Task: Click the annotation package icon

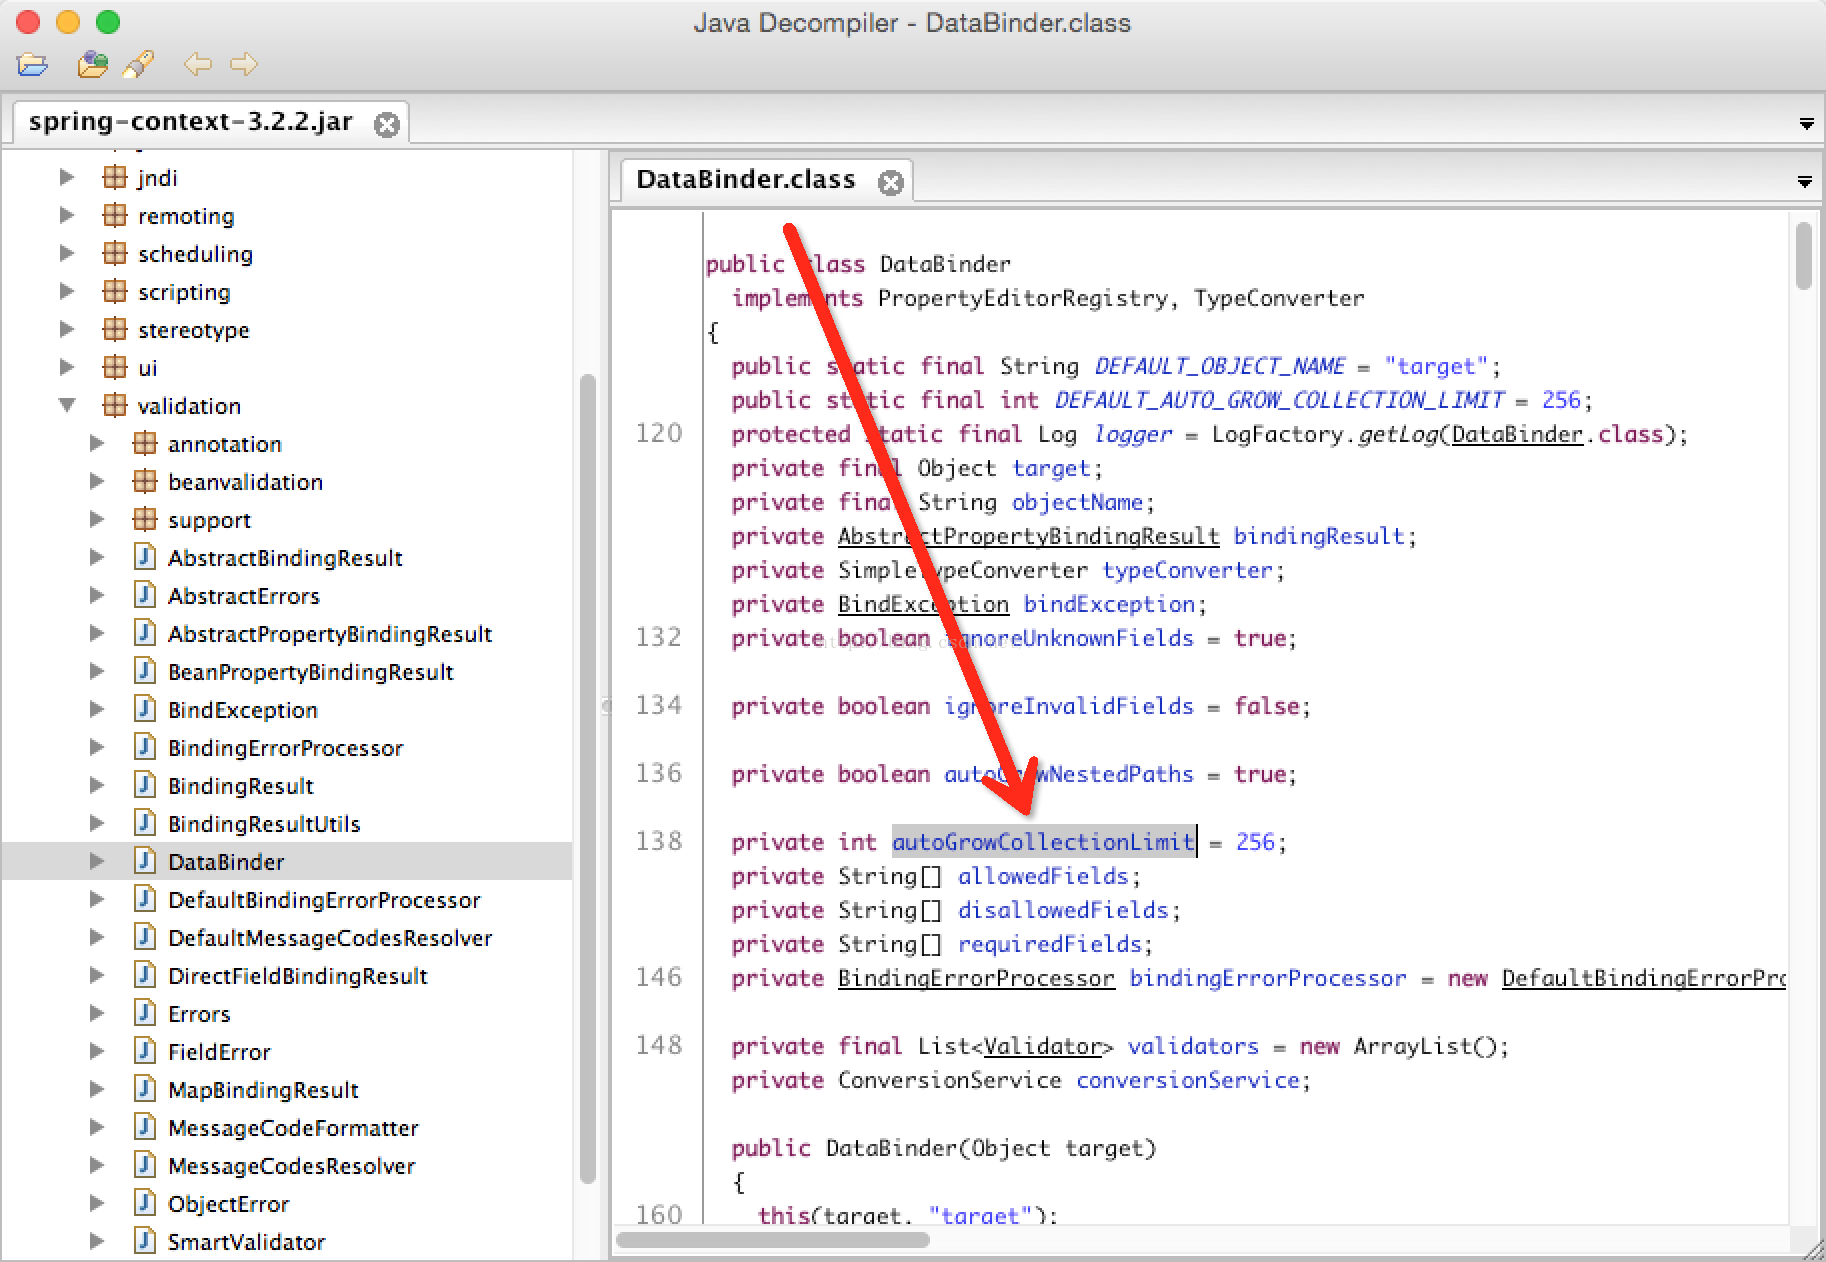Action: click(x=145, y=443)
